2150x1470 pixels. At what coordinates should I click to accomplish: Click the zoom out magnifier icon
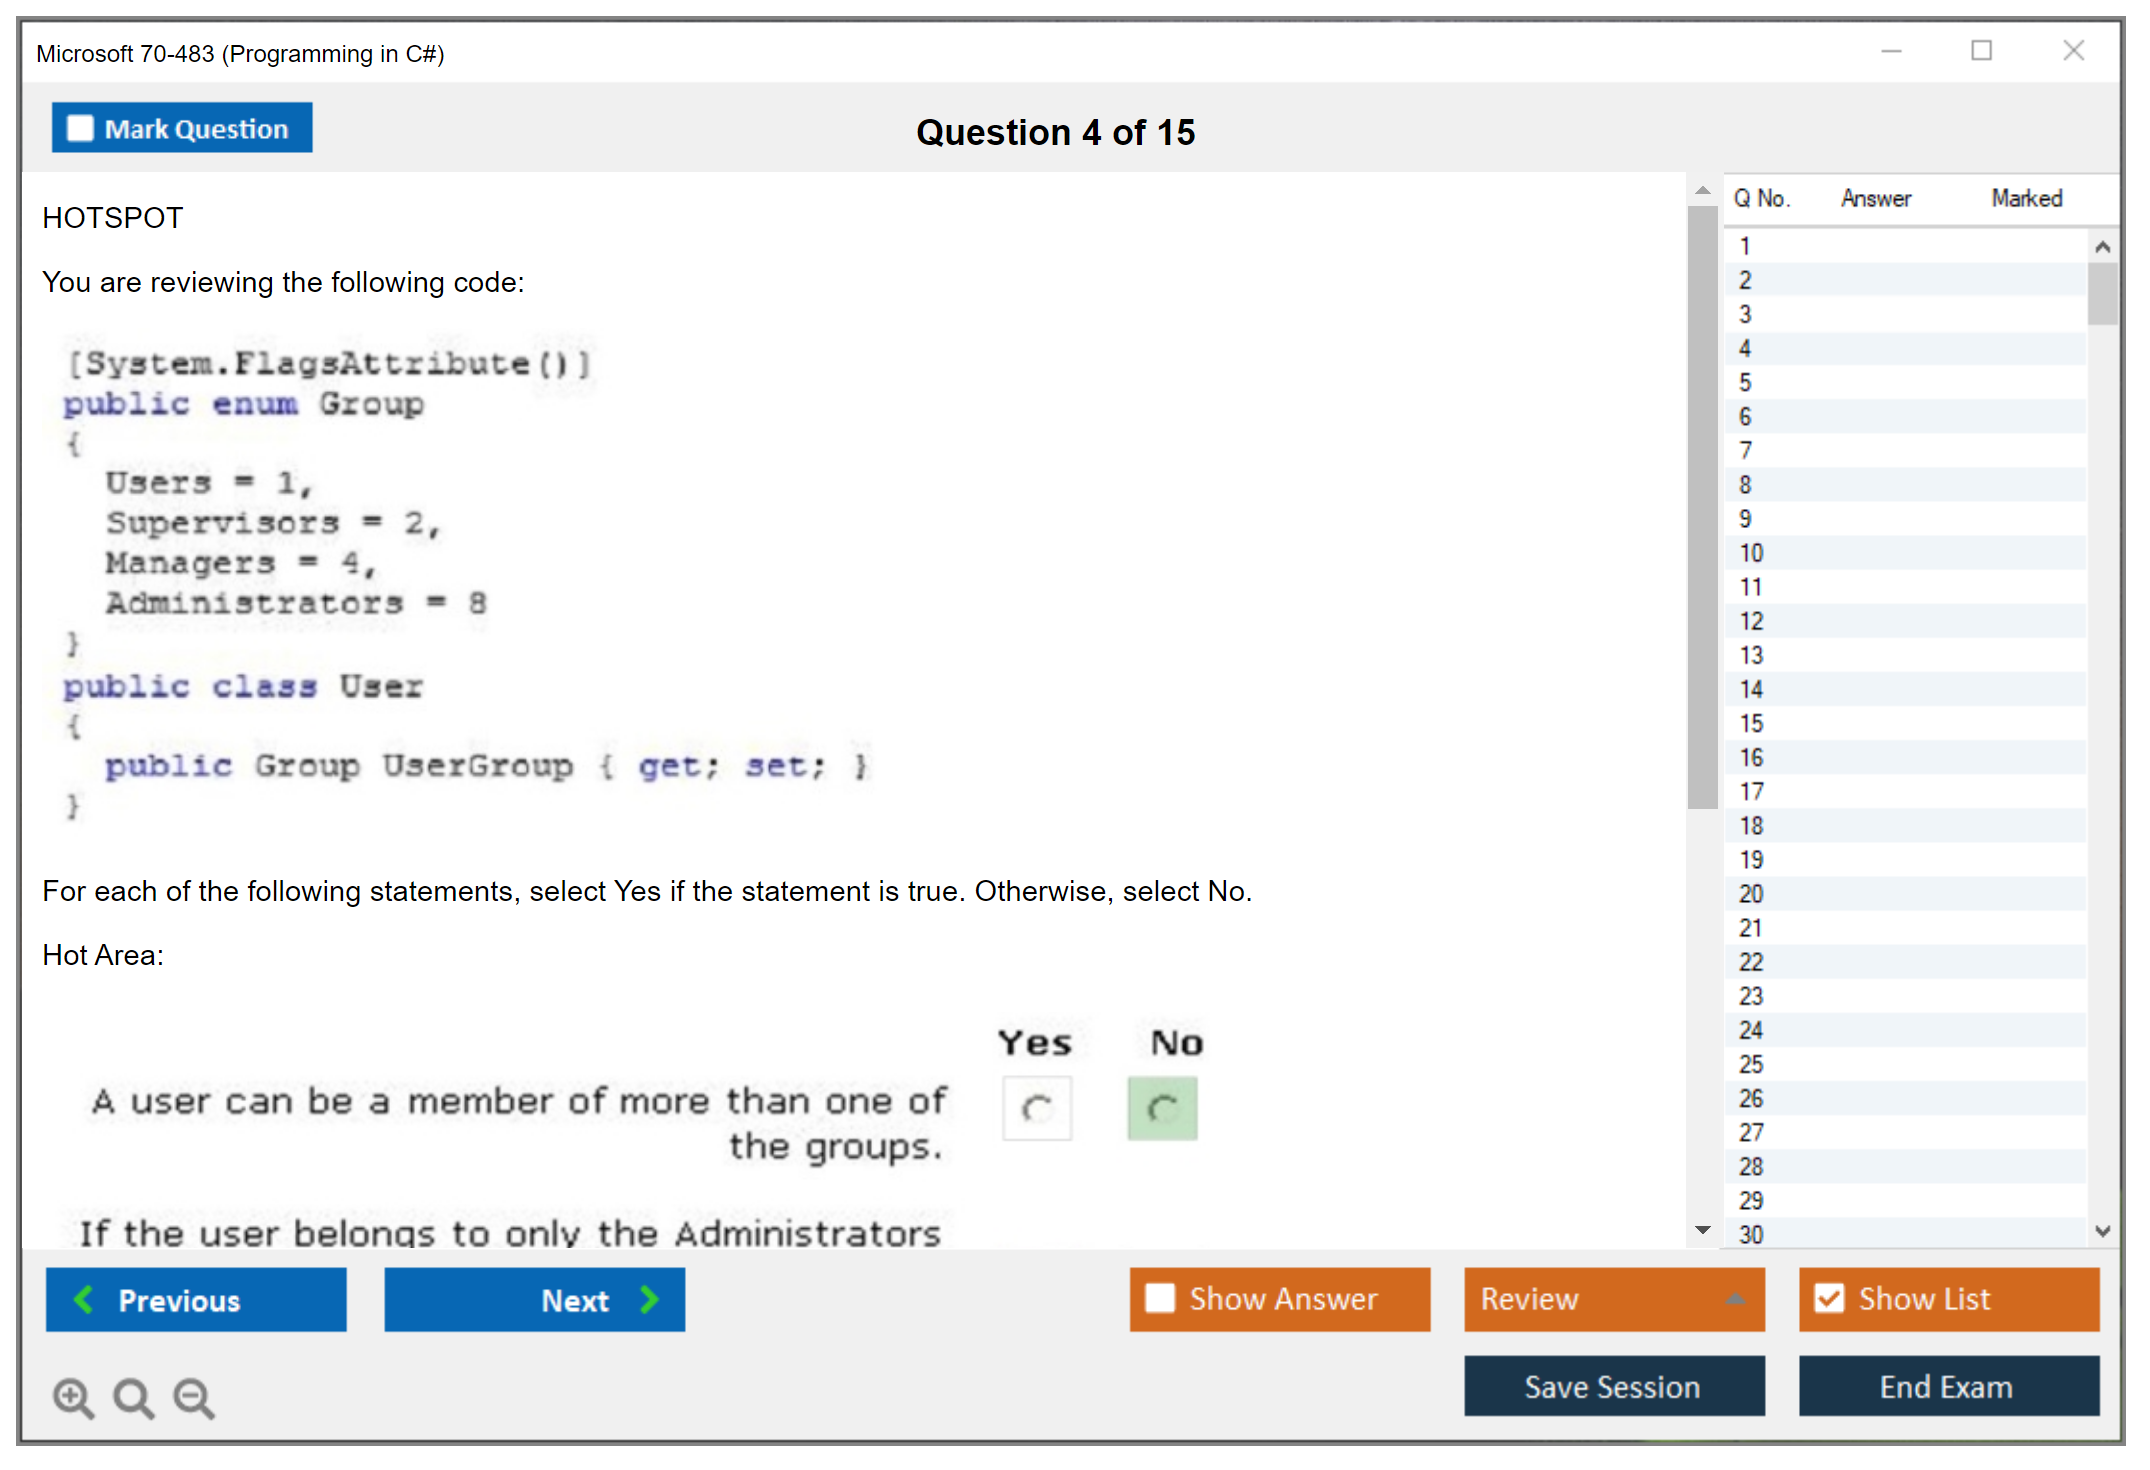[x=194, y=1397]
